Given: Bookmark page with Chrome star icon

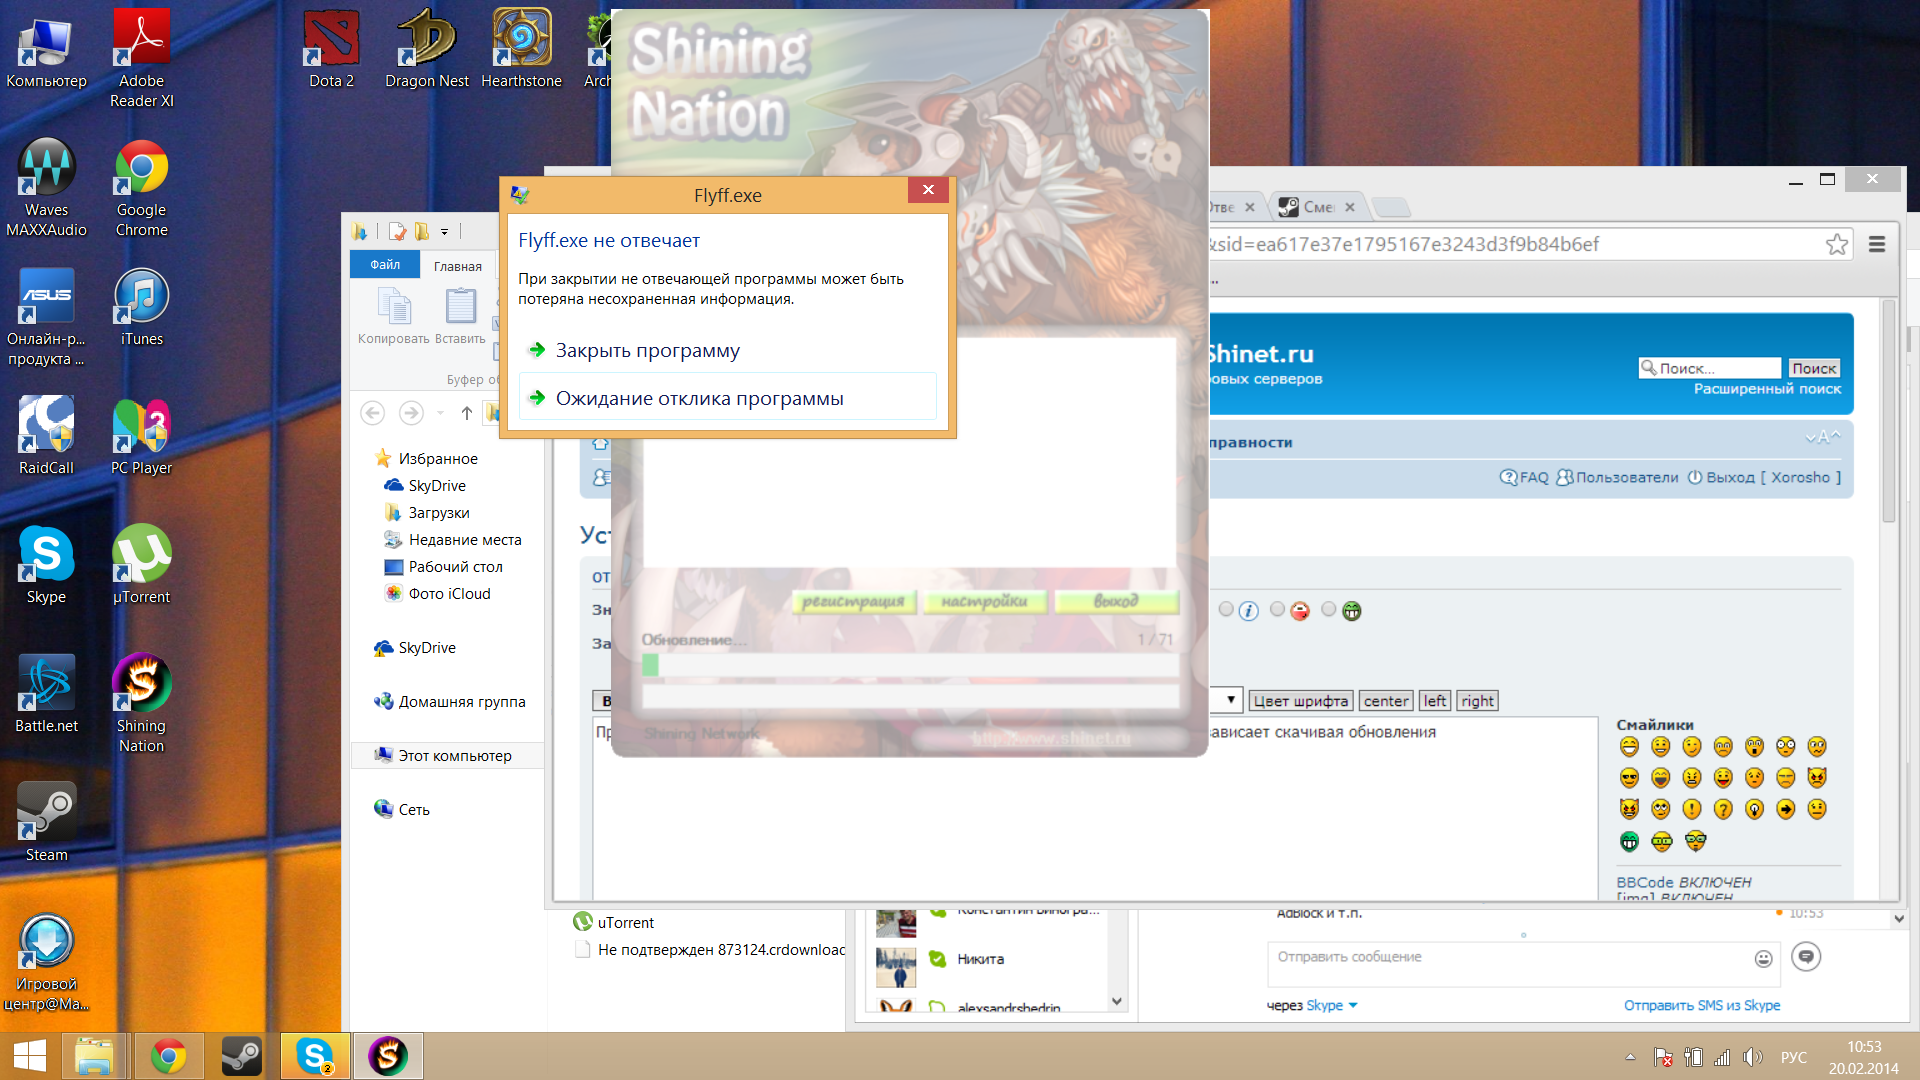Looking at the screenshot, I should click(1836, 244).
